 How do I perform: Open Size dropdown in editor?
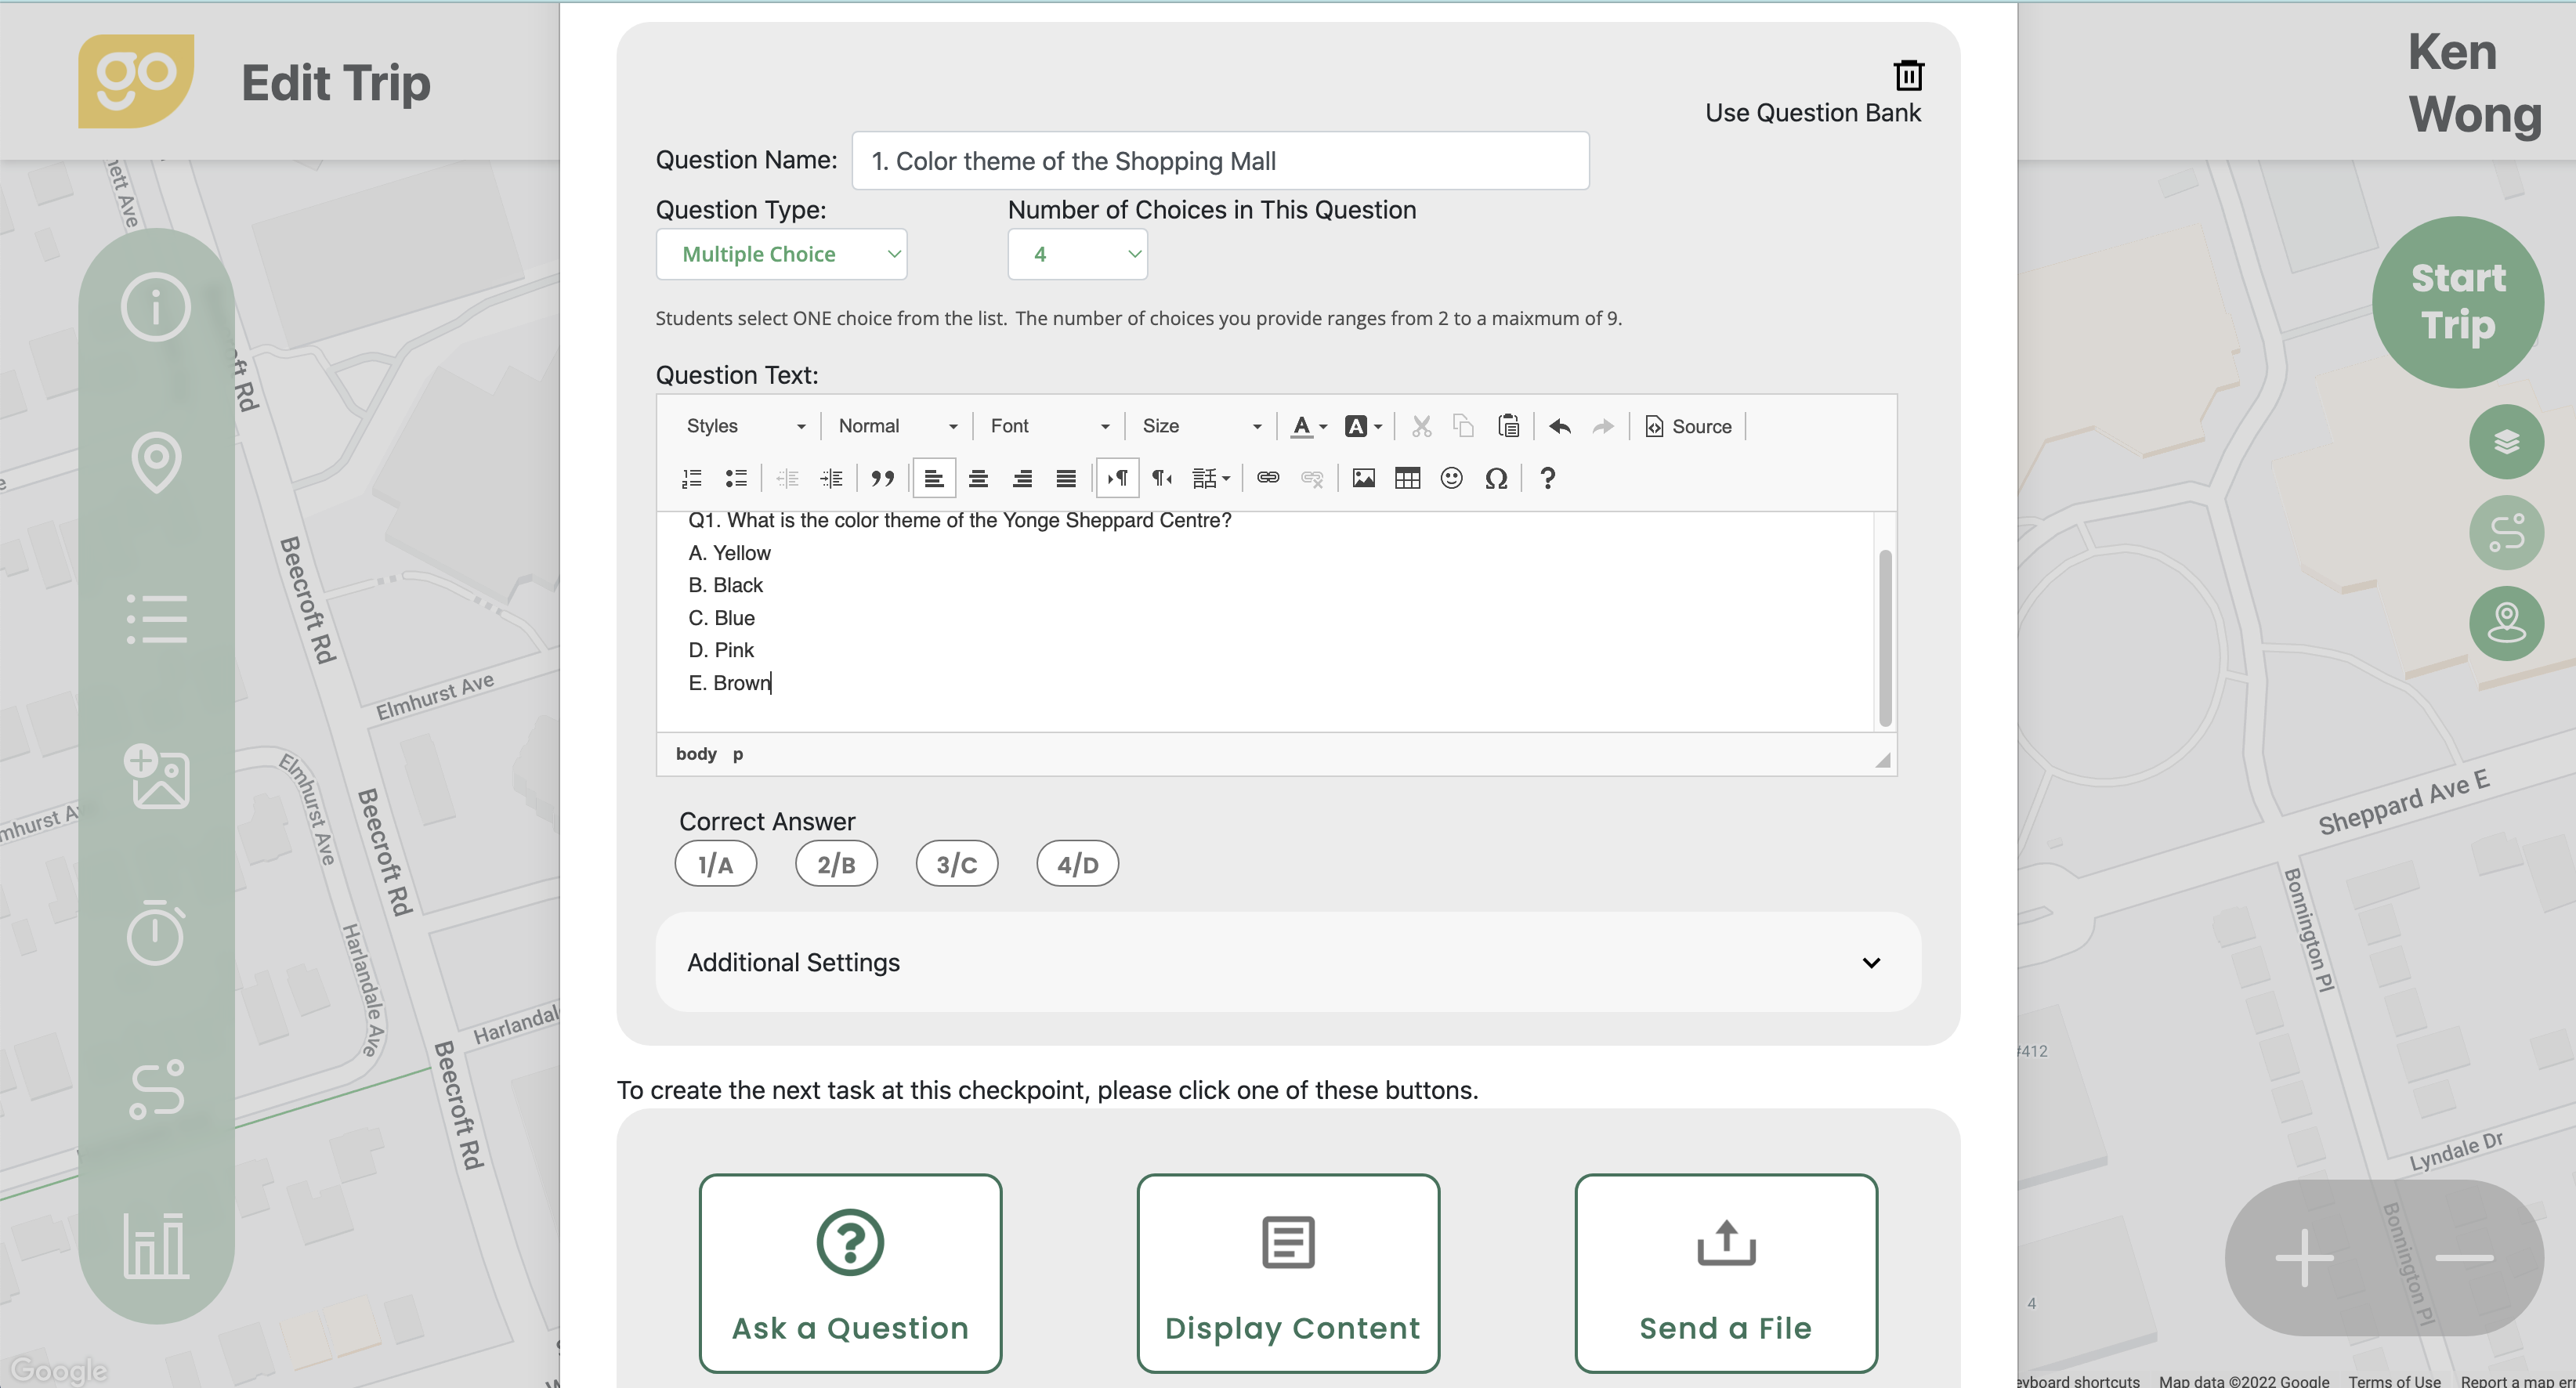(1201, 426)
